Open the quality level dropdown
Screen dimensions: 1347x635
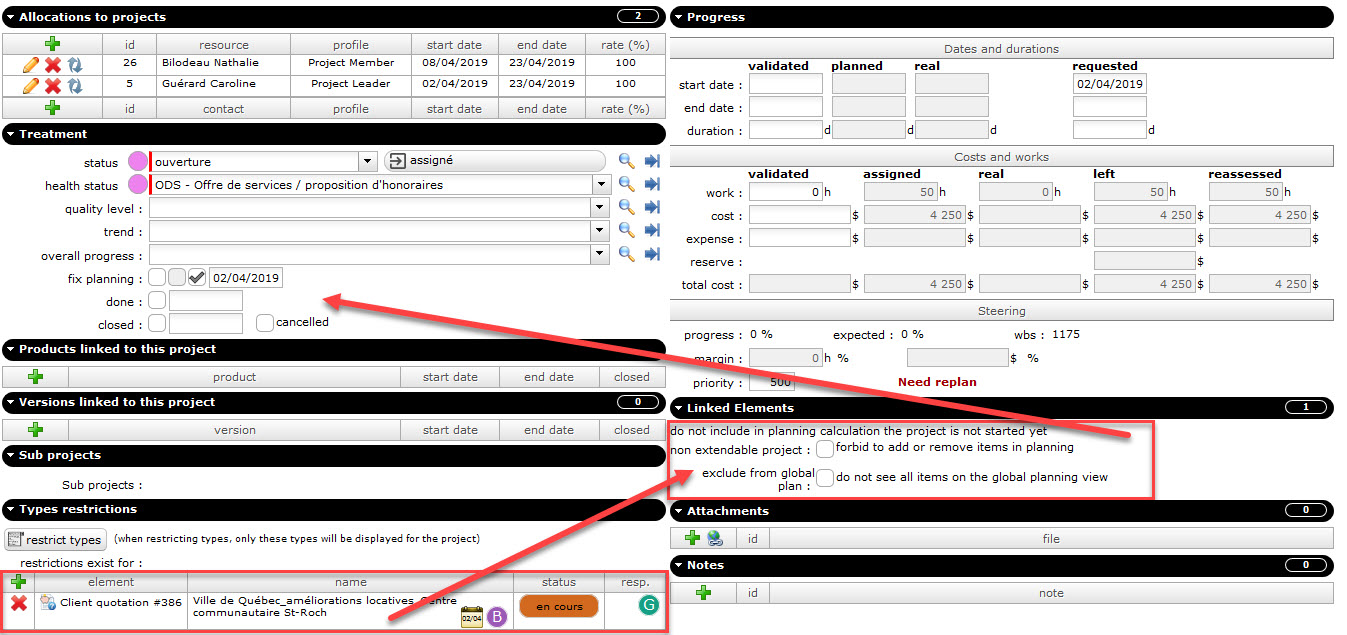(601, 208)
